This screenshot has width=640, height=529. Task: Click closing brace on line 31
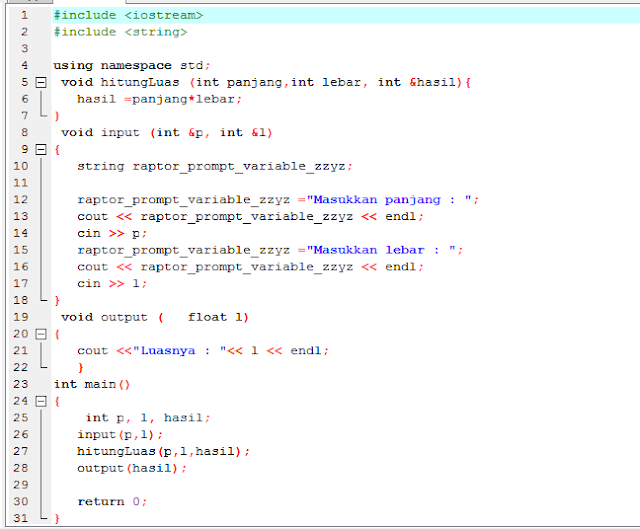57,518
